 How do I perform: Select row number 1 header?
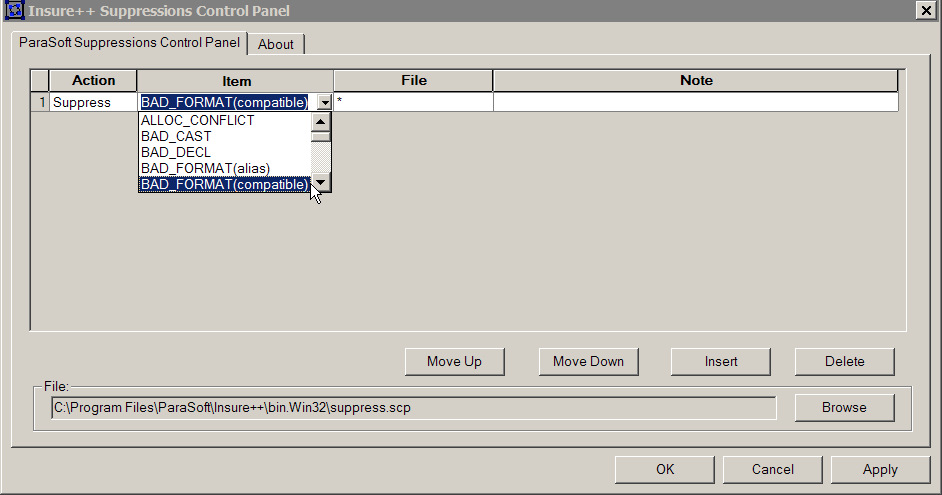click(x=40, y=102)
